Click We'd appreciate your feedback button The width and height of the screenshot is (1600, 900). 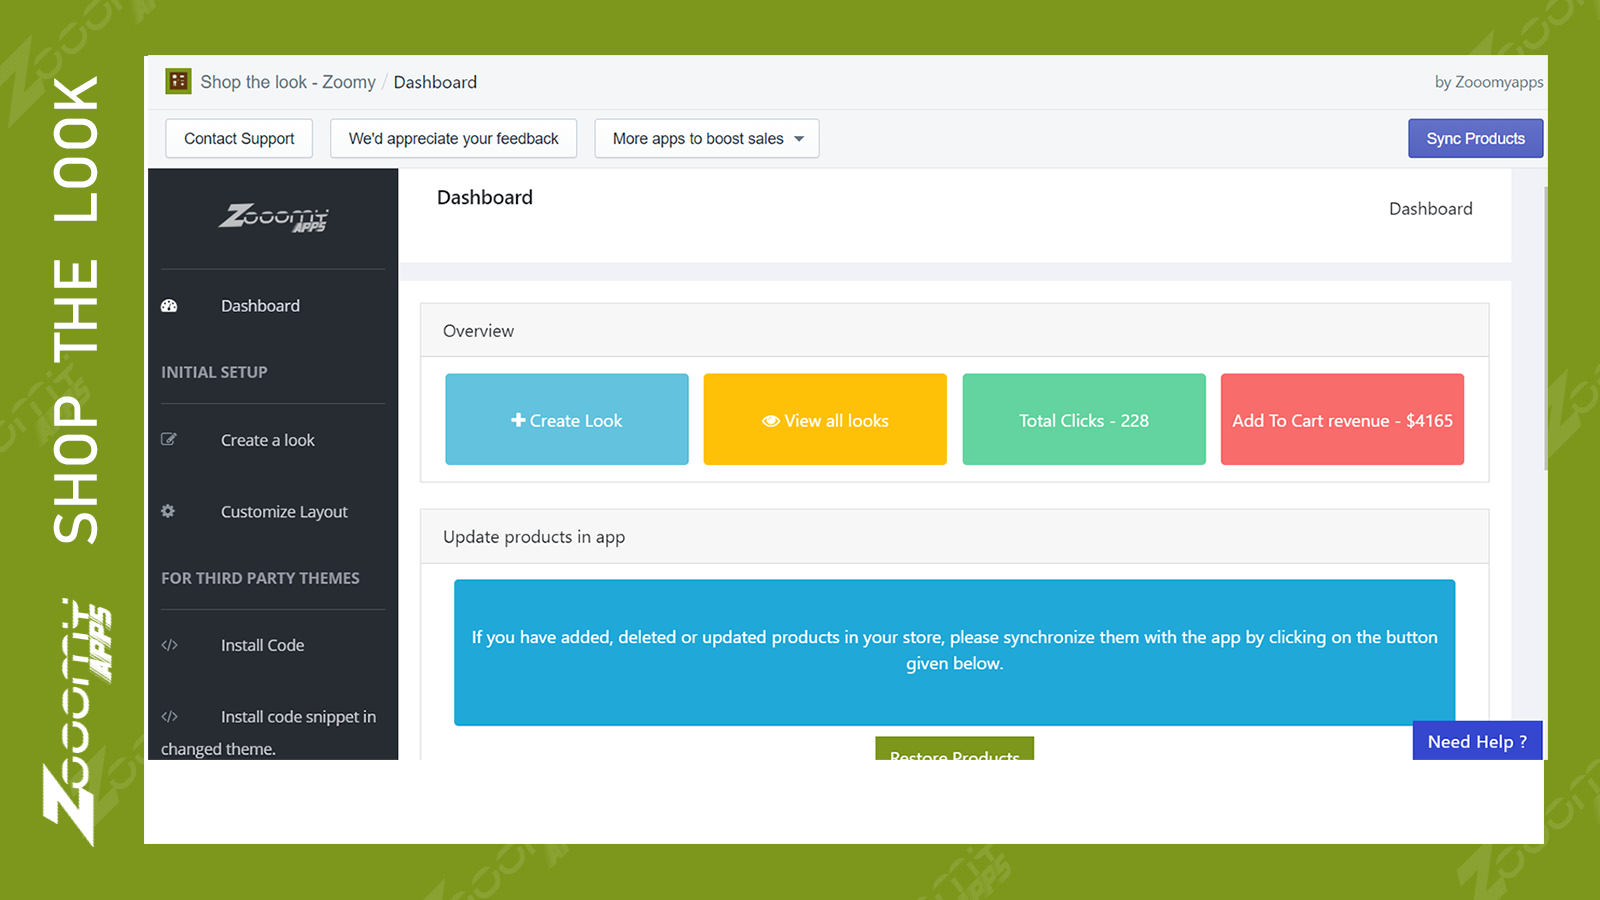(454, 139)
